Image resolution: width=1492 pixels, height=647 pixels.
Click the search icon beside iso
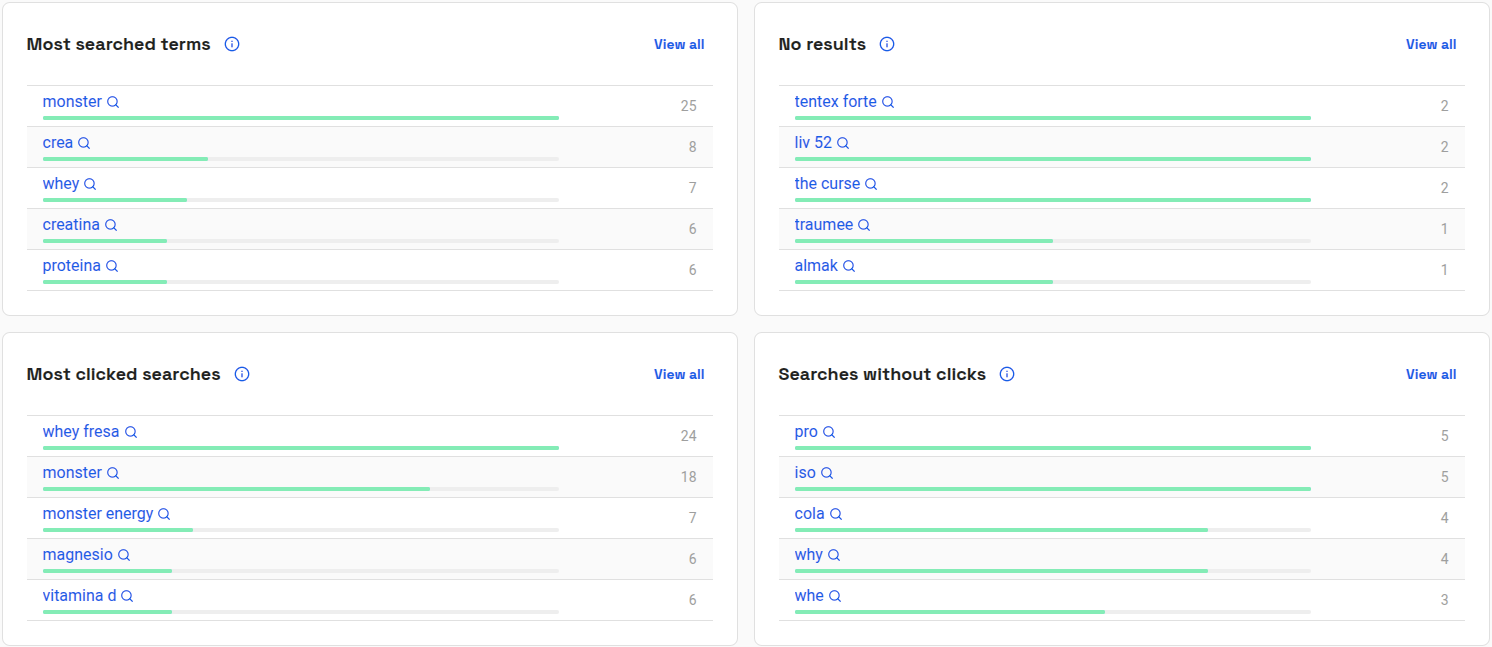click(x=827, y=473)
